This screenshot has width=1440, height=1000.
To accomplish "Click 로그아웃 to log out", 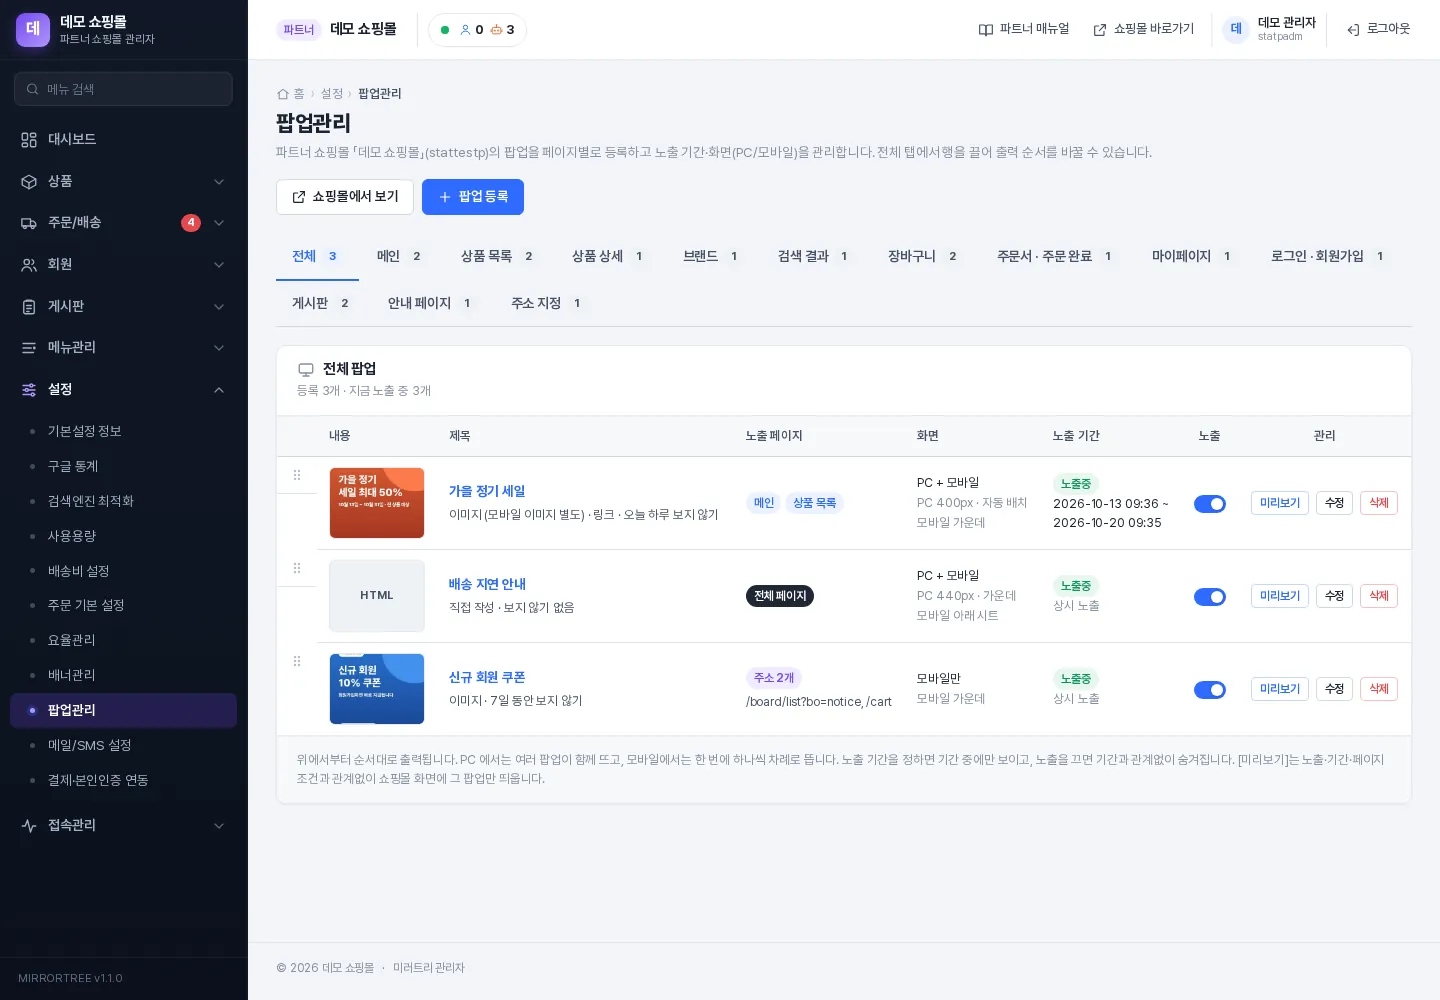I will 1379,29.
